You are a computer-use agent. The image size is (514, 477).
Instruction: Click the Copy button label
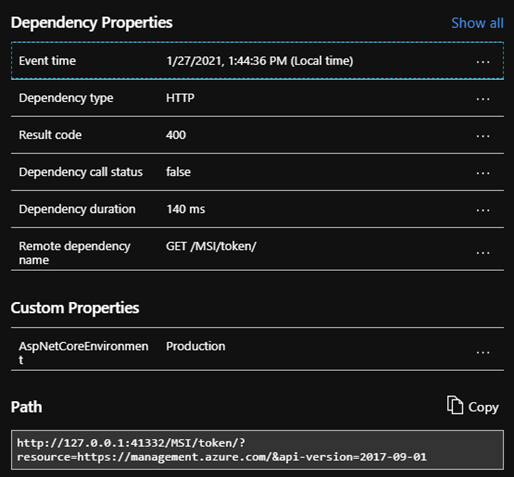pyautogui.click(x=483, y=407)
